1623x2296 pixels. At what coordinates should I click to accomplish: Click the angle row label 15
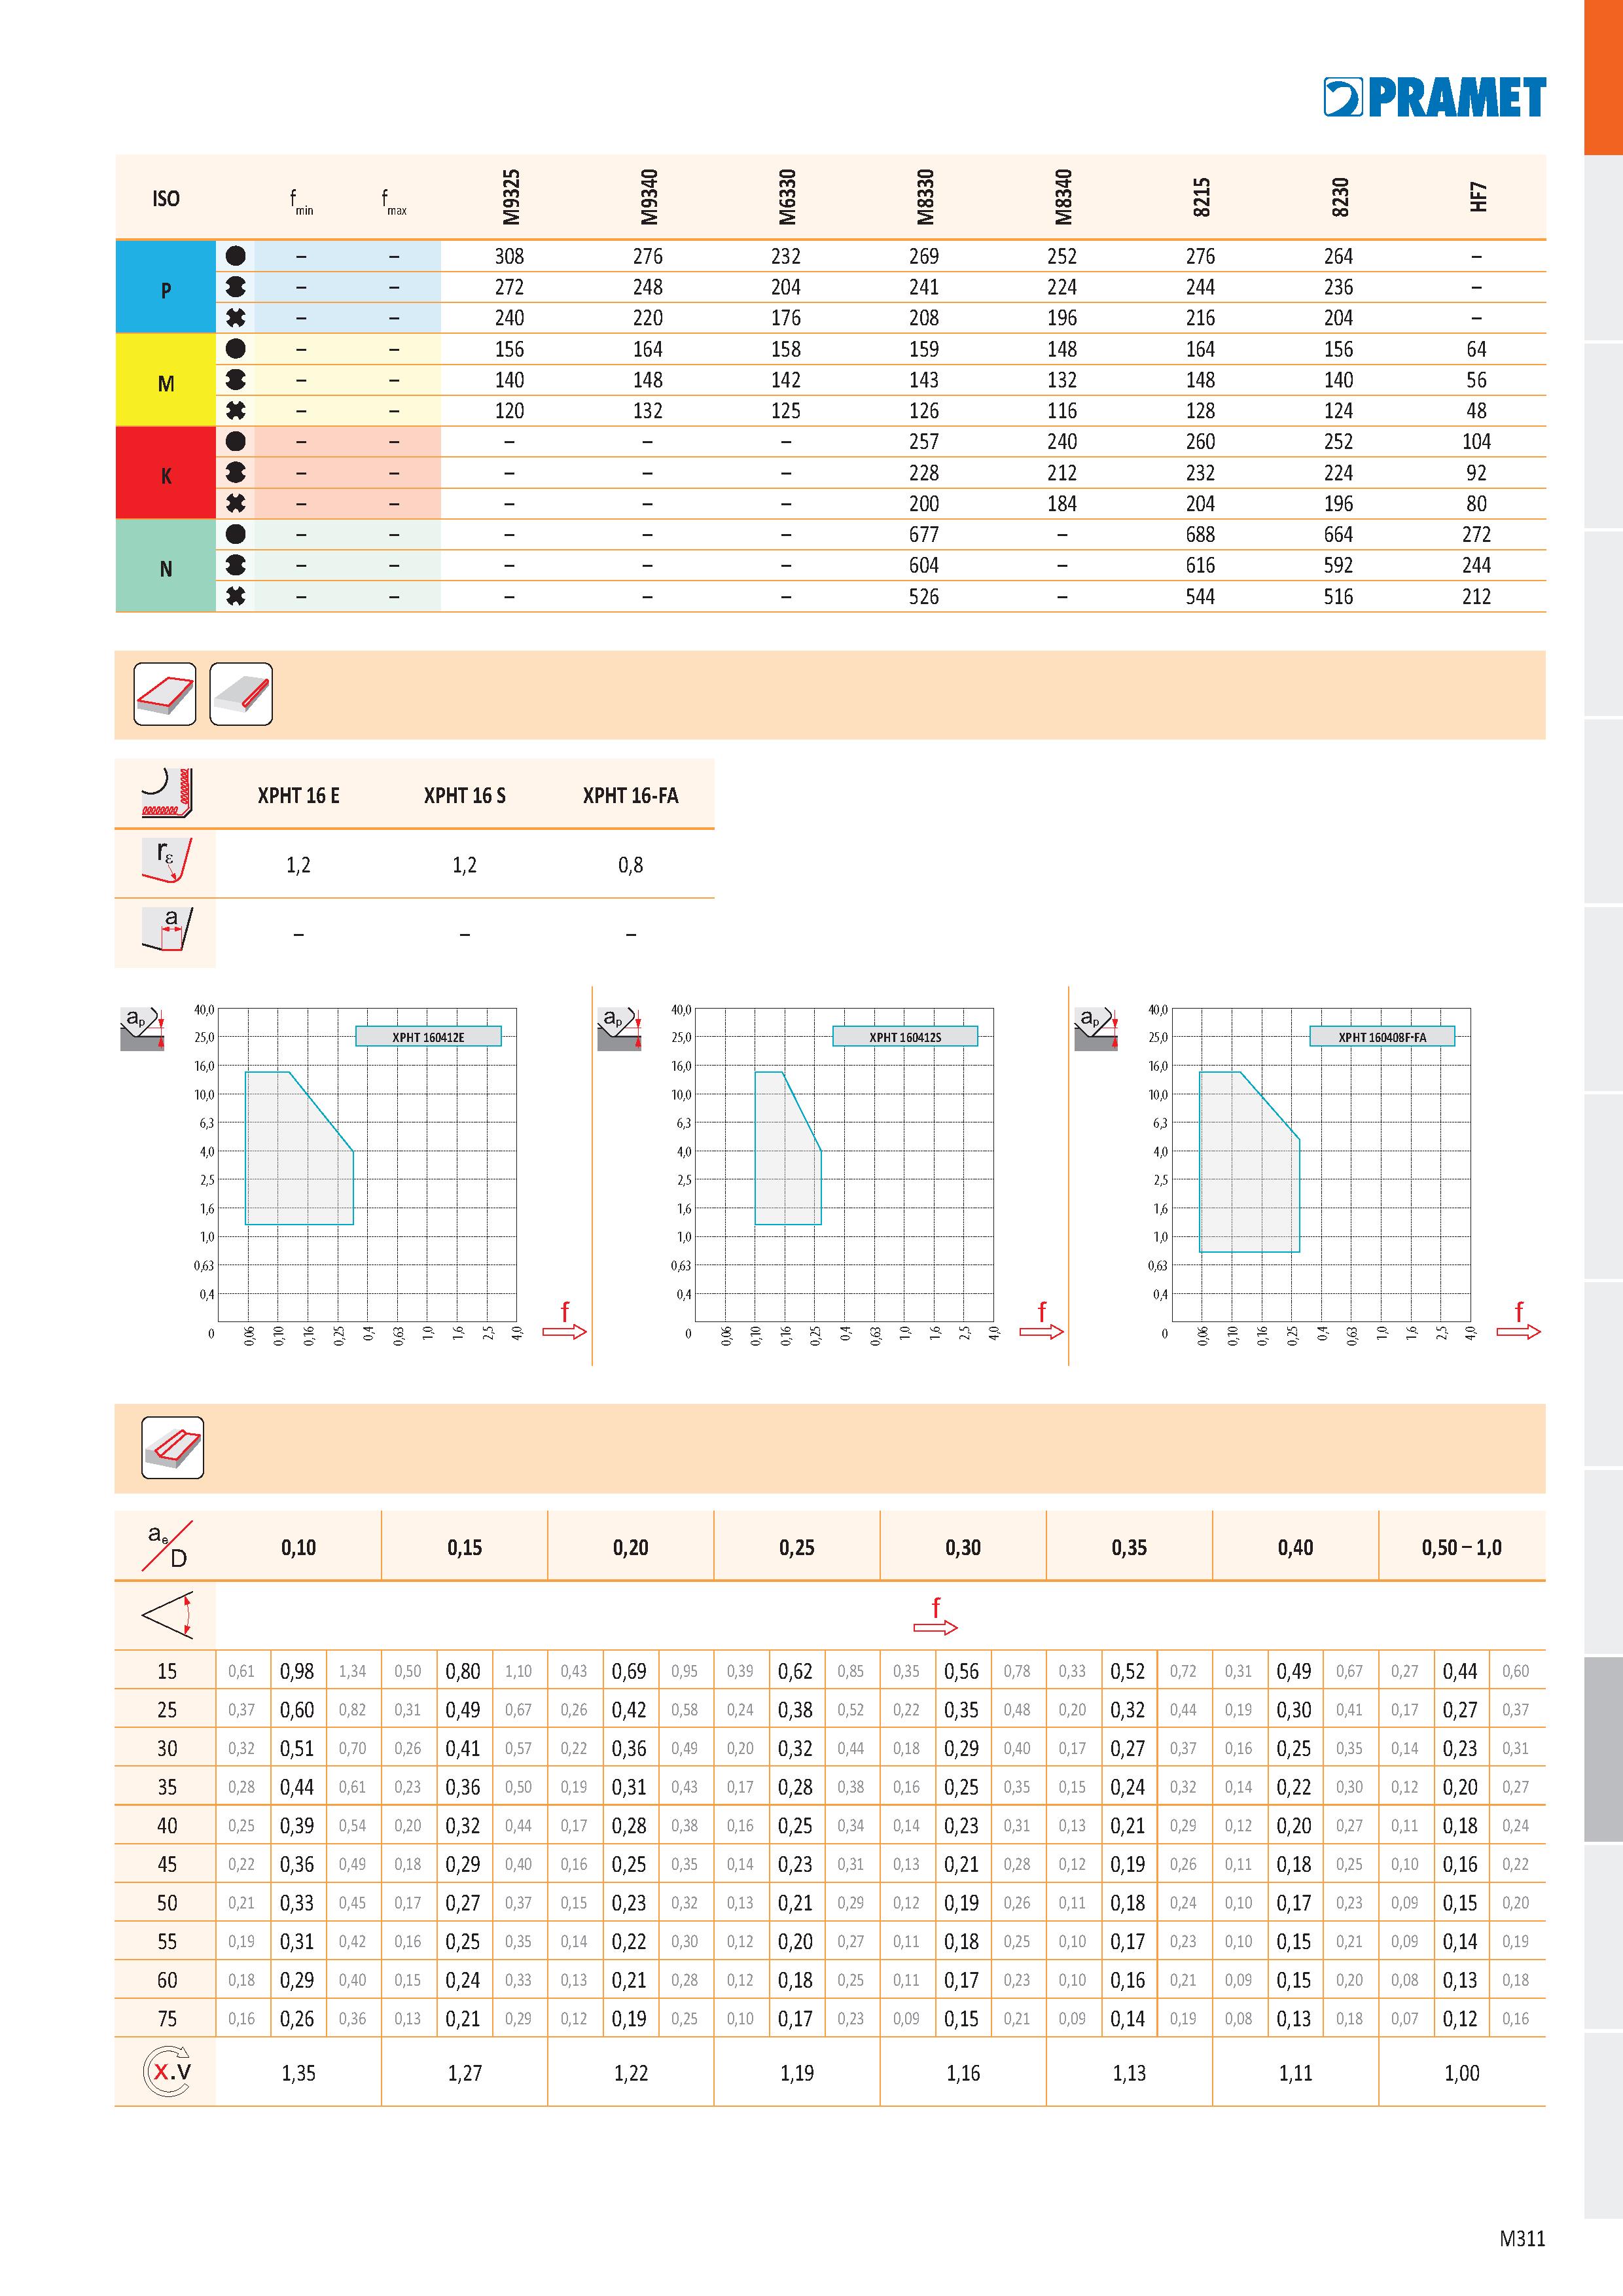[167, 1670]
